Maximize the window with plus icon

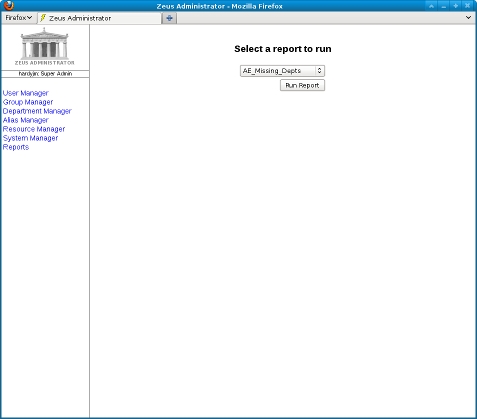(455, 6)
